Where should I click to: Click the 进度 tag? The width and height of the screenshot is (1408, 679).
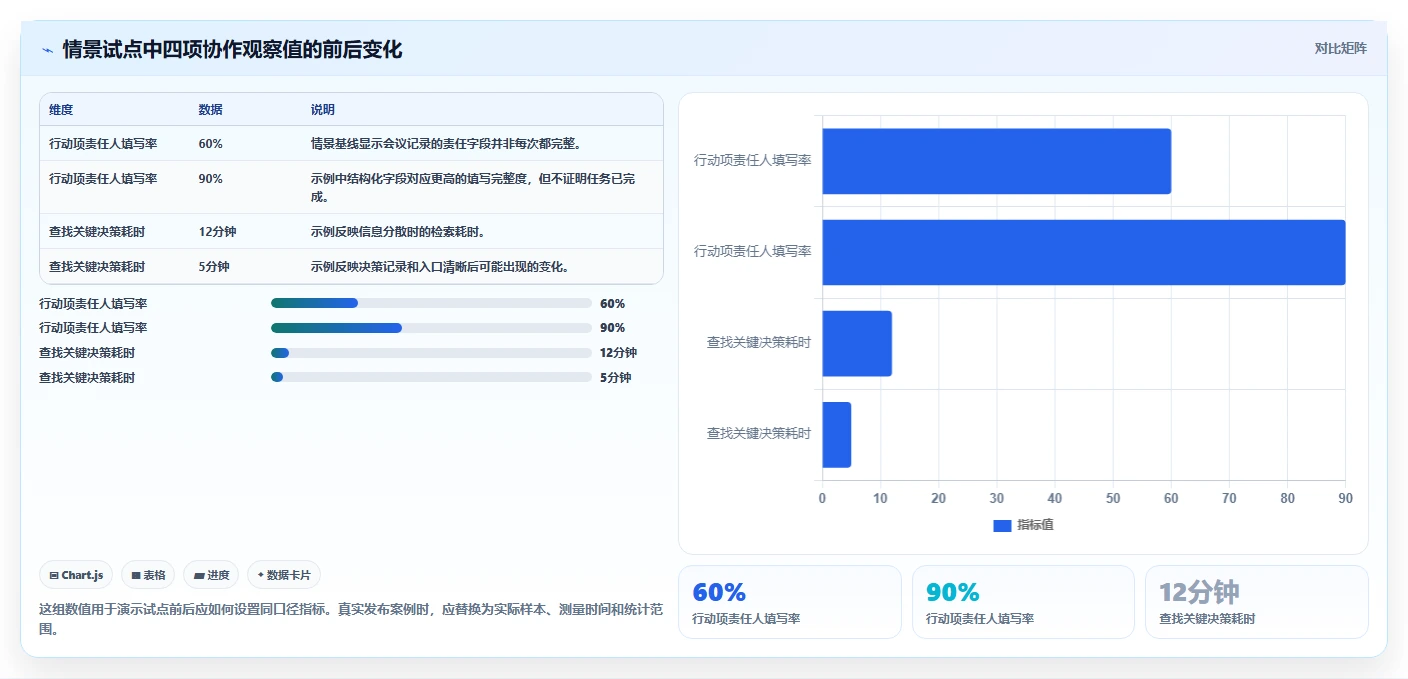211,575
